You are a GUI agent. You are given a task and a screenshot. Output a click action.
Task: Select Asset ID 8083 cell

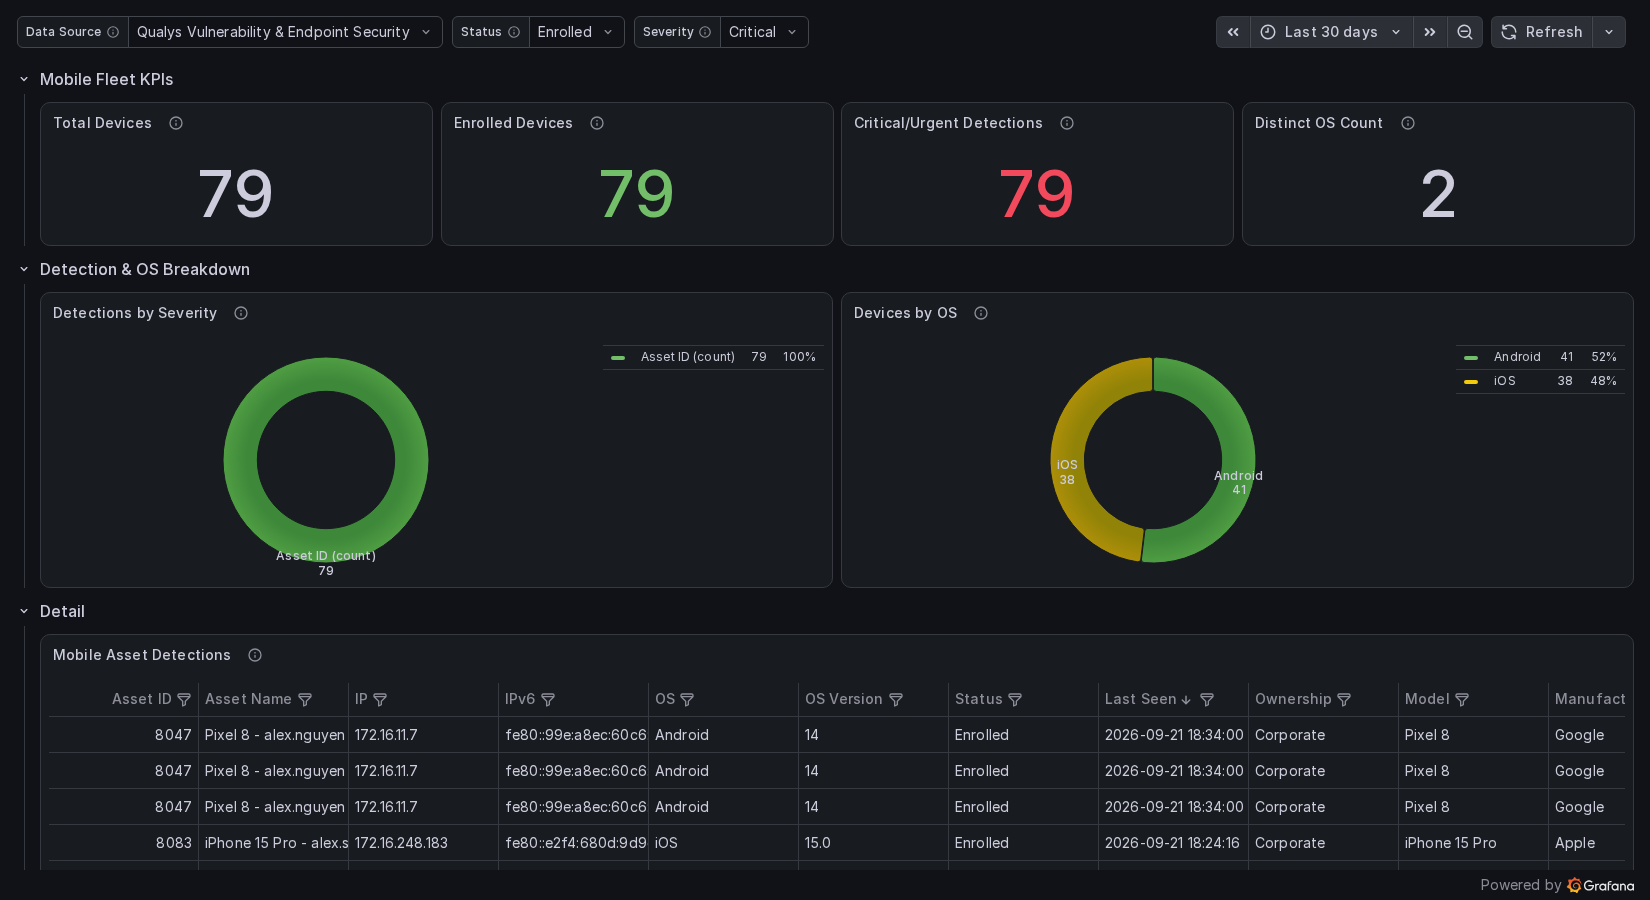123,843
